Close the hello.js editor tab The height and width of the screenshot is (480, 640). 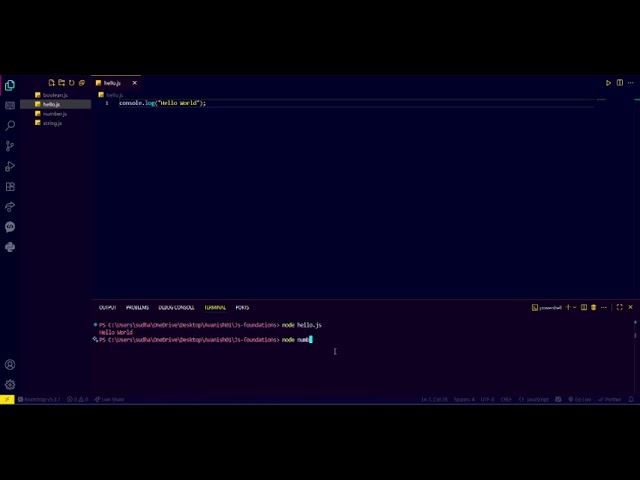[x=134, y=83]
